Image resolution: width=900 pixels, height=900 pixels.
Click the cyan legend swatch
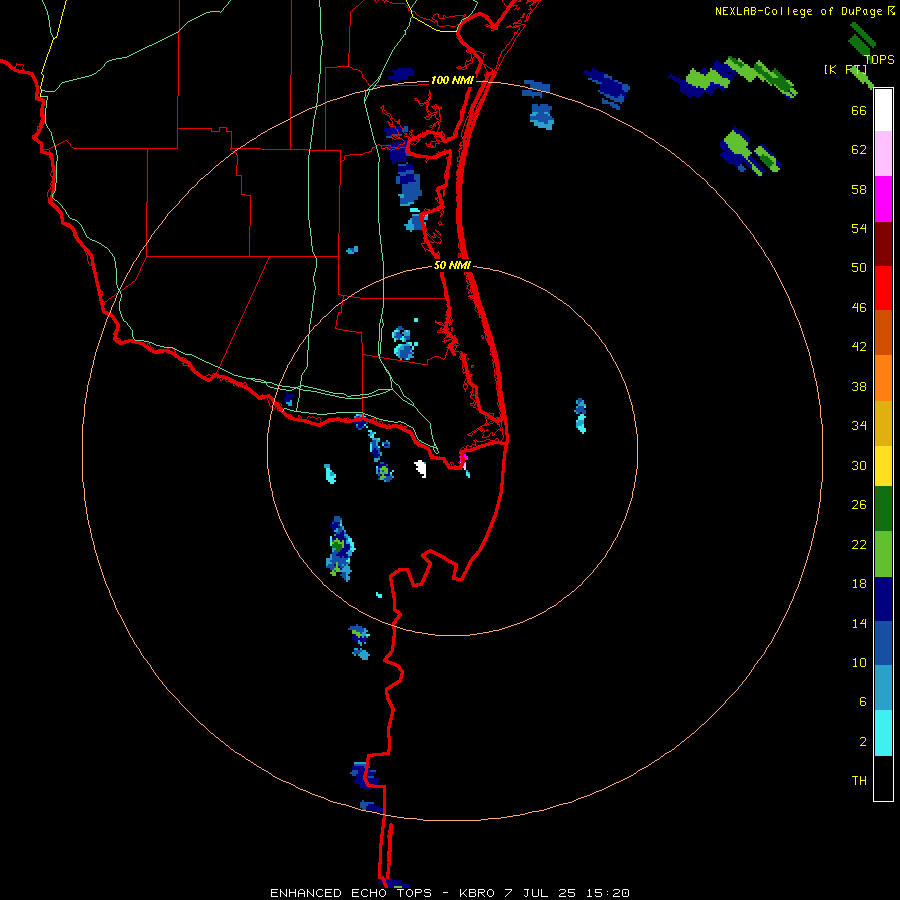883,733
